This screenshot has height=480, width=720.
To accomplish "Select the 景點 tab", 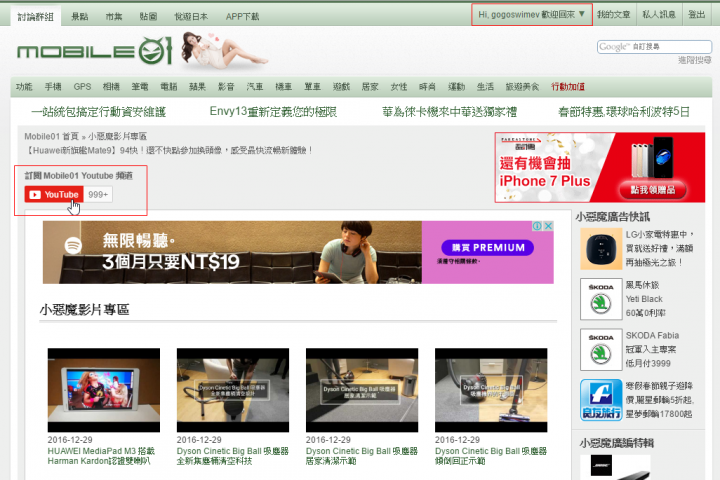I will point(79,17).
